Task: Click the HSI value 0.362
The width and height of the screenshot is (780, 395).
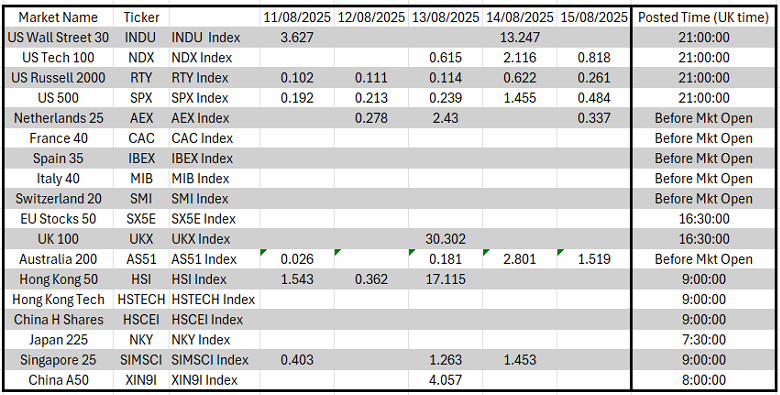Action: click(x=371, y=279)
